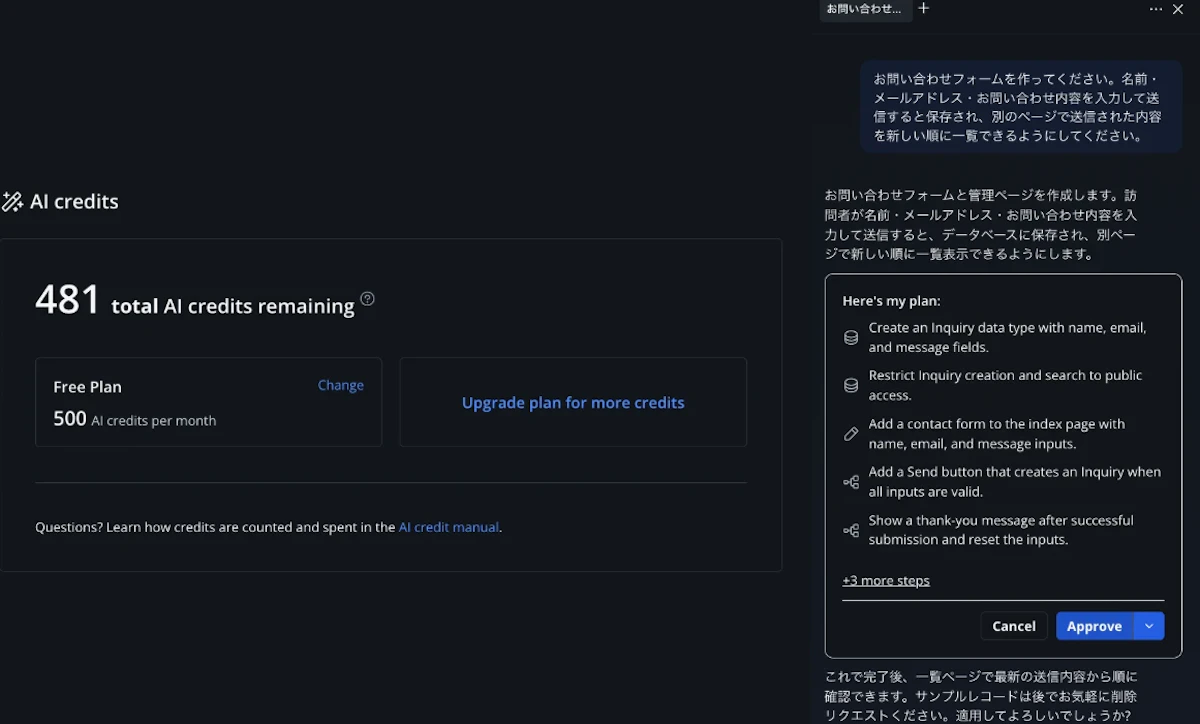1200x724 pixels.
Task: Select the お問い合わせ chat tab
Action: (x=865, y=9)
